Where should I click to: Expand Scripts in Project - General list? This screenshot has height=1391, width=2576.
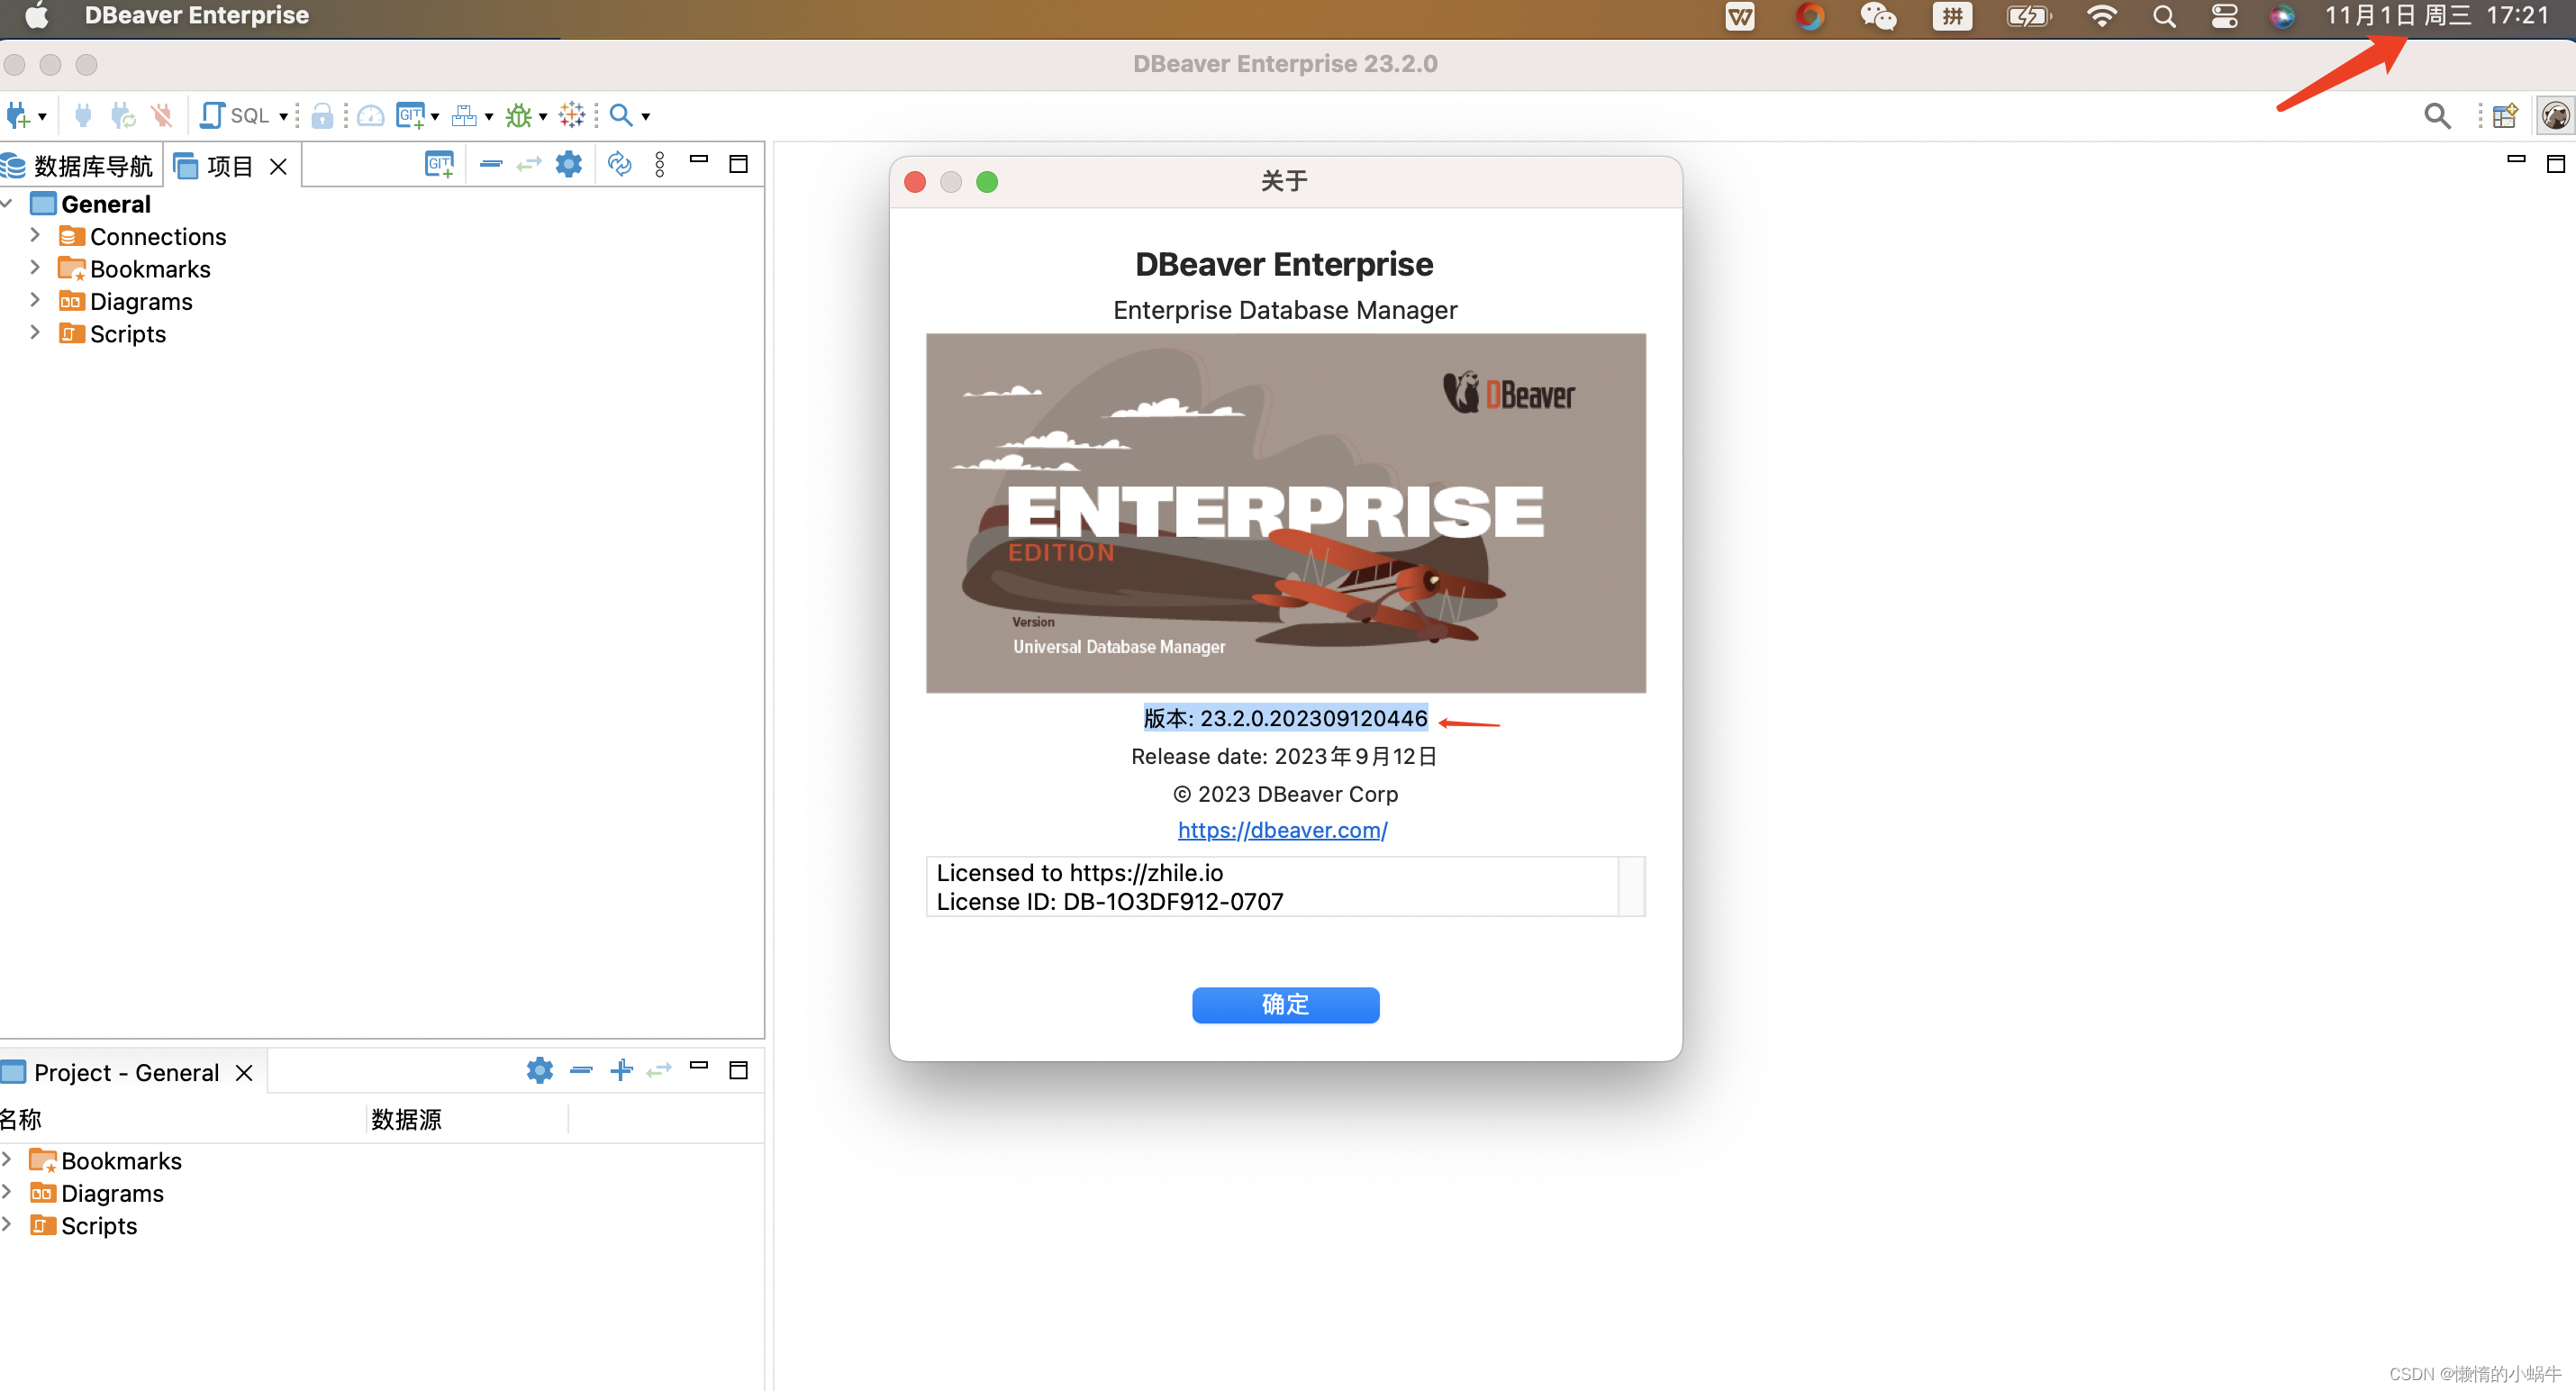point(8,1224)
